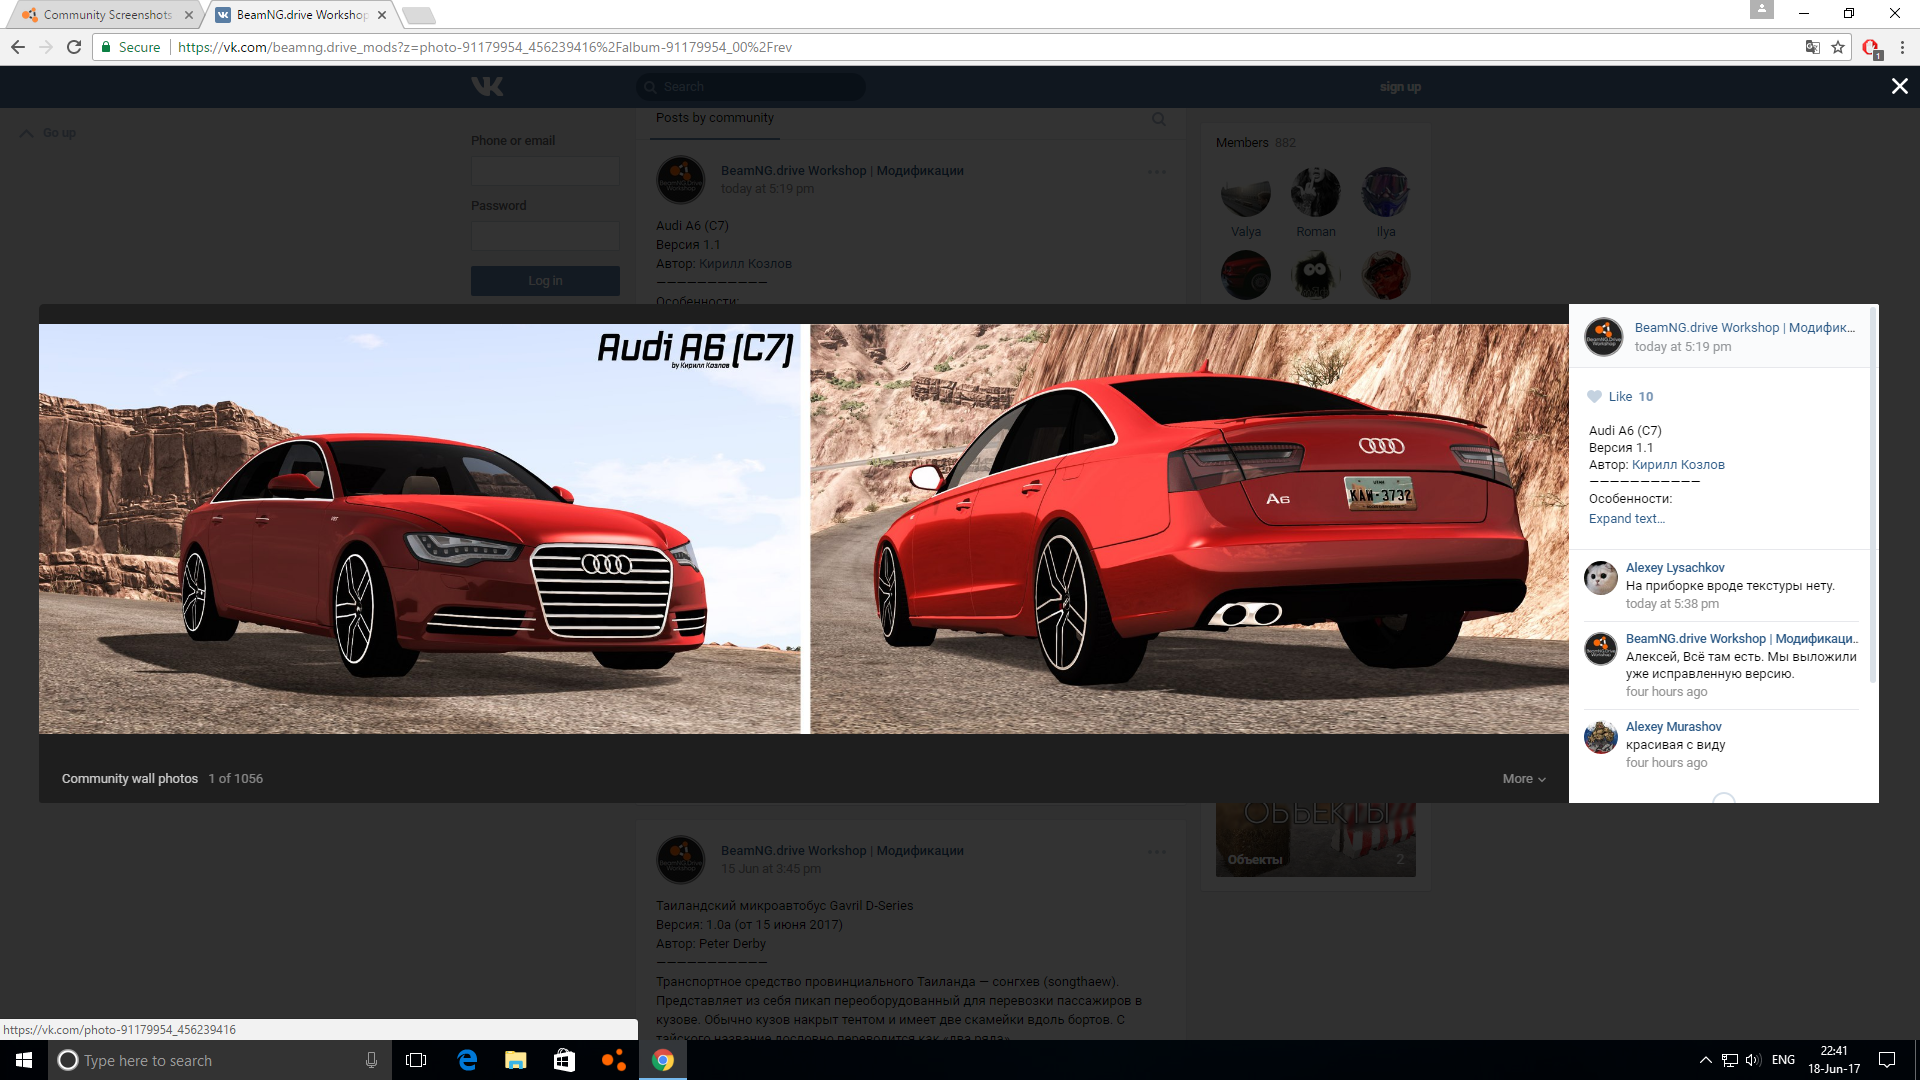Open the More dropdown under the photo
The height and width of the screenshot is (1080, 1920).
(1524, 779)
